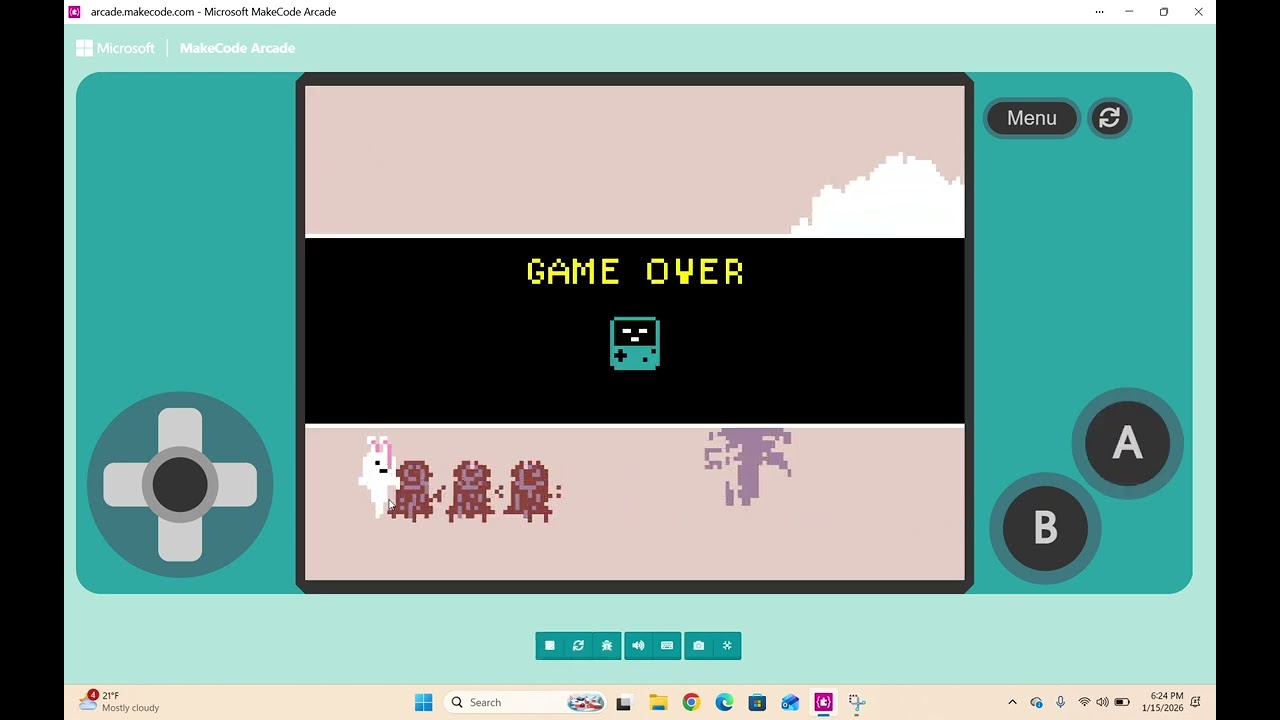This screenshot has width=1280, height=720.
Task: Click the MakeCode app icon in title bar
Action: coord(74,12)
